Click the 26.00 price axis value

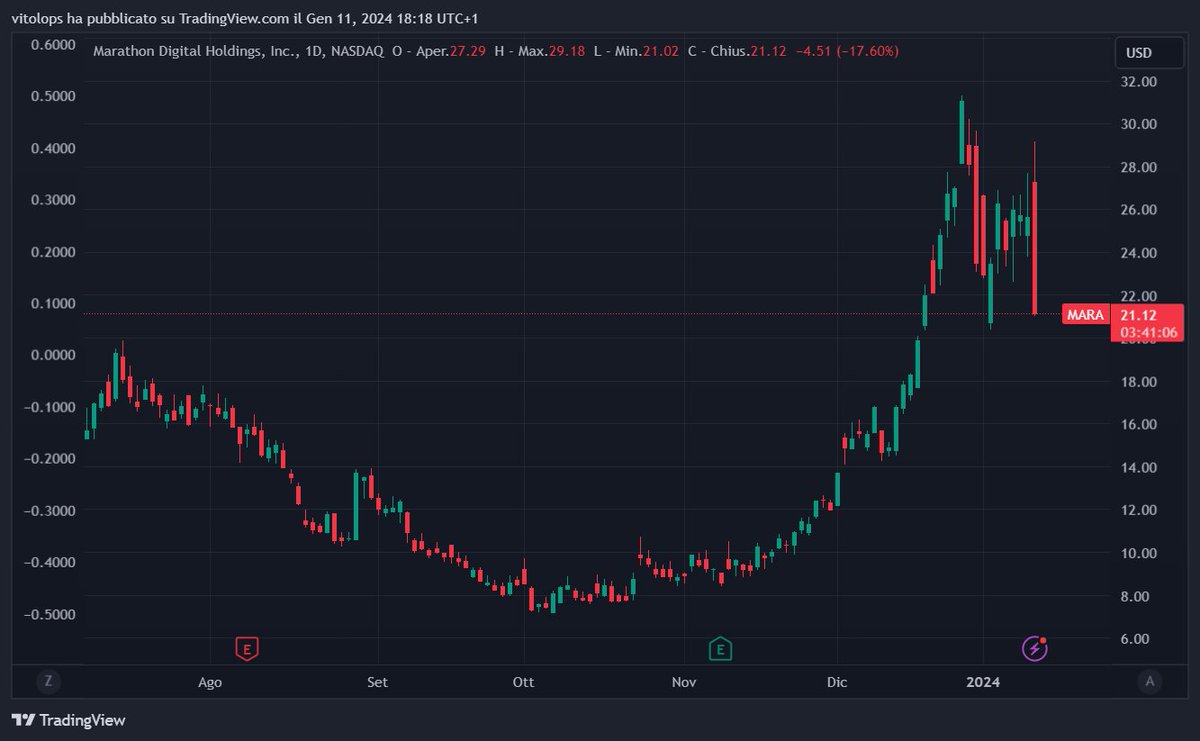pyautogui.click(x=1139, y=210)
